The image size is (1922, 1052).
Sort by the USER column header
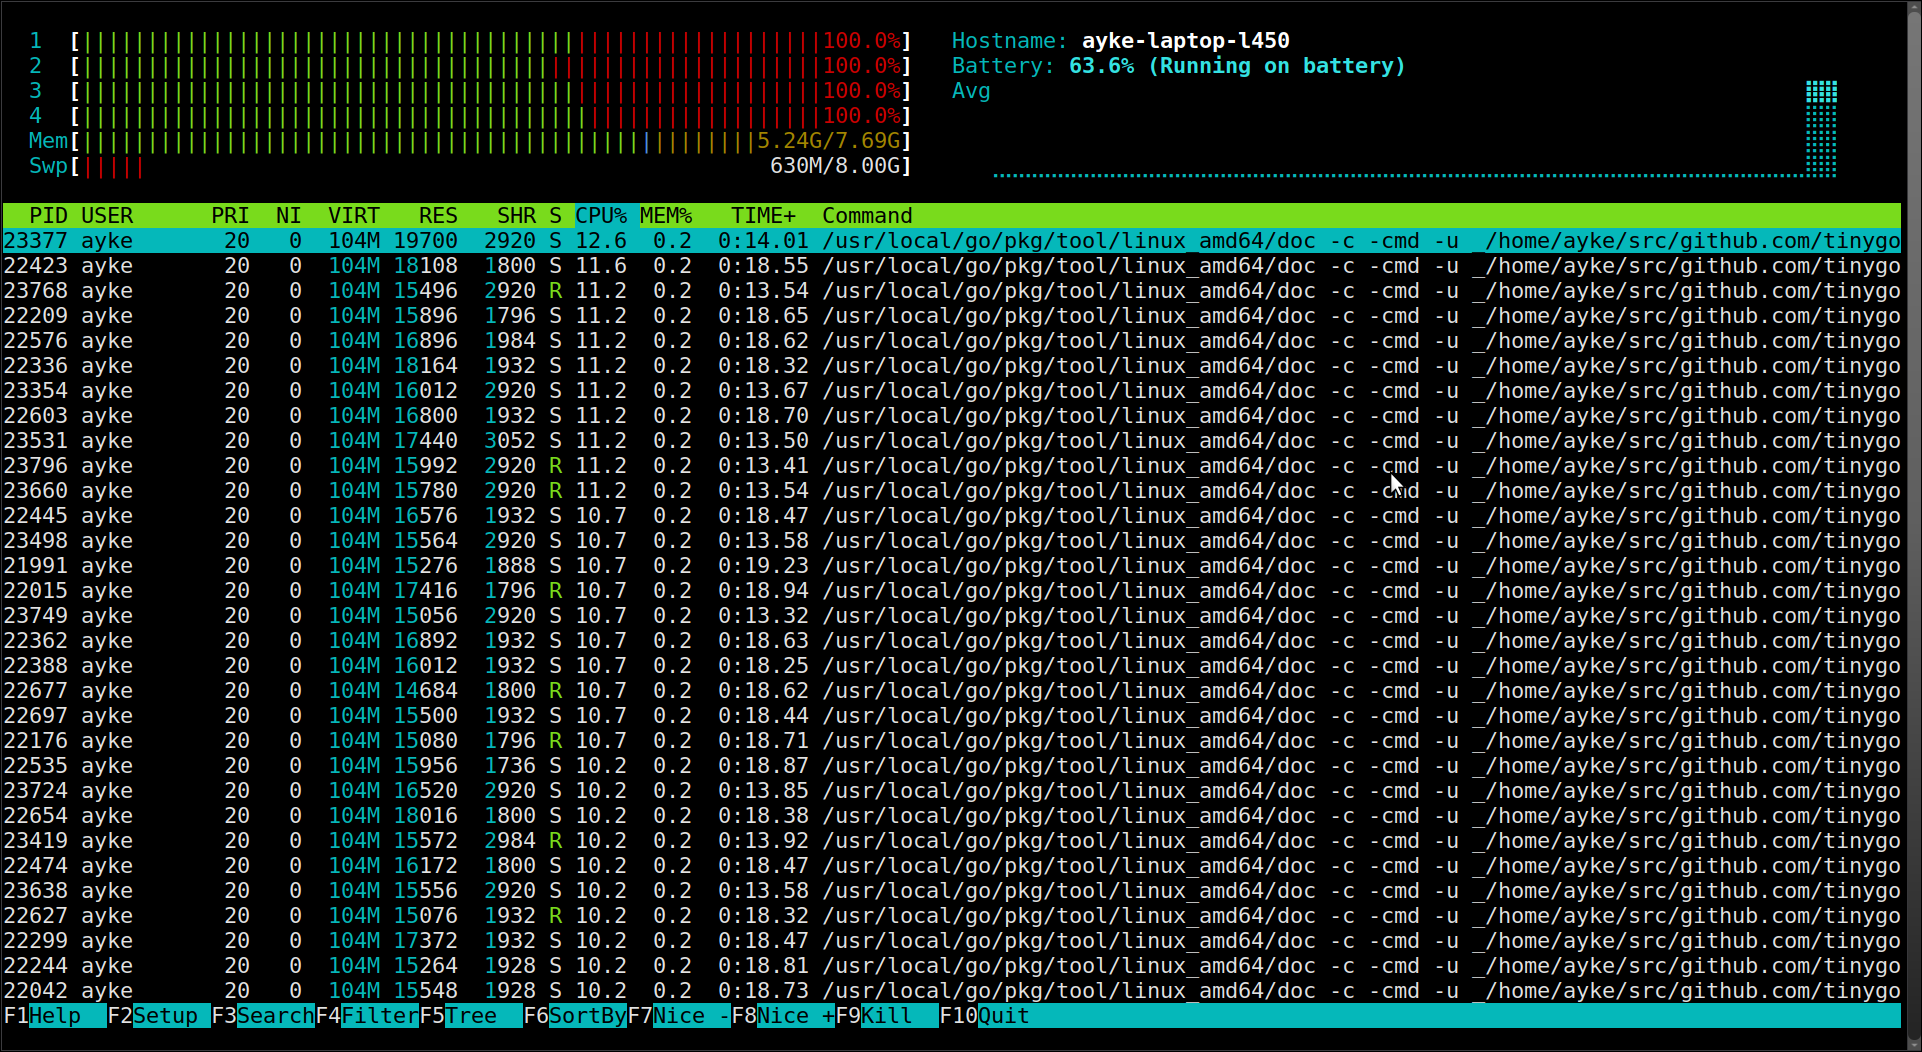108,215
